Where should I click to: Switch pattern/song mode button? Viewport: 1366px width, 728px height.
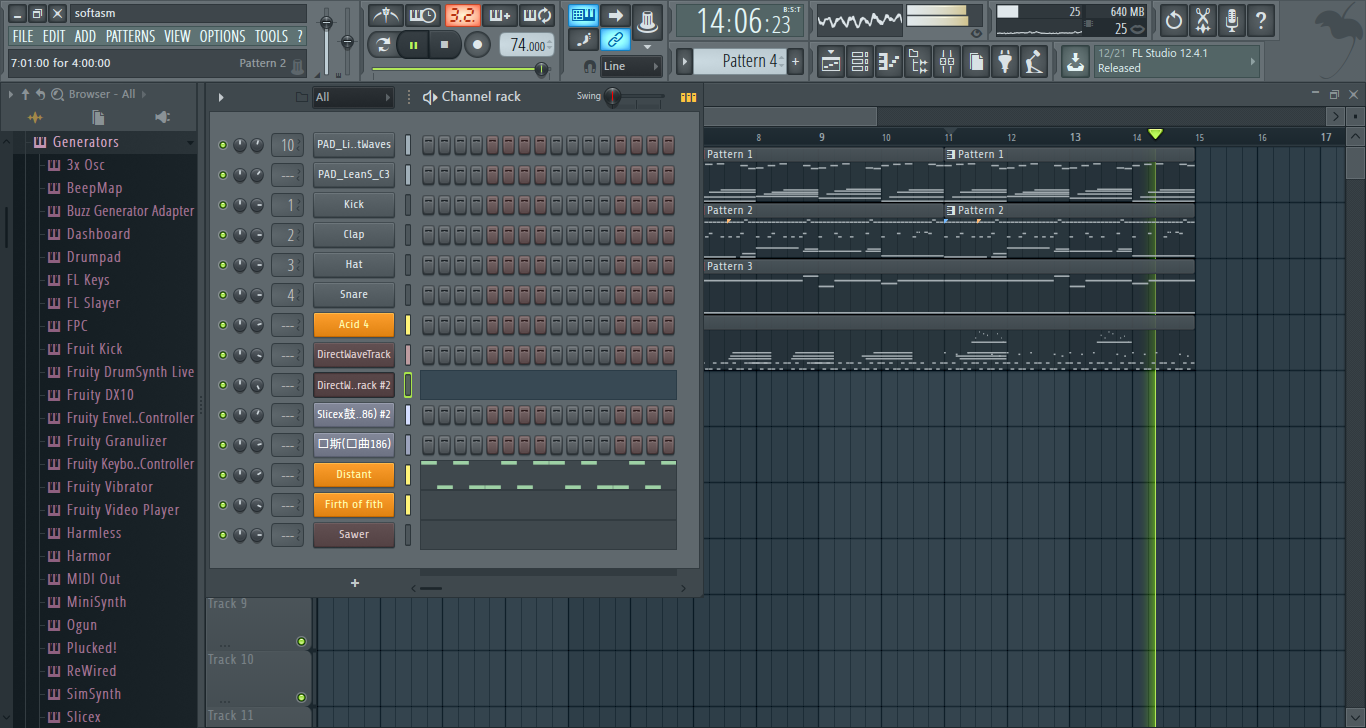381,45
